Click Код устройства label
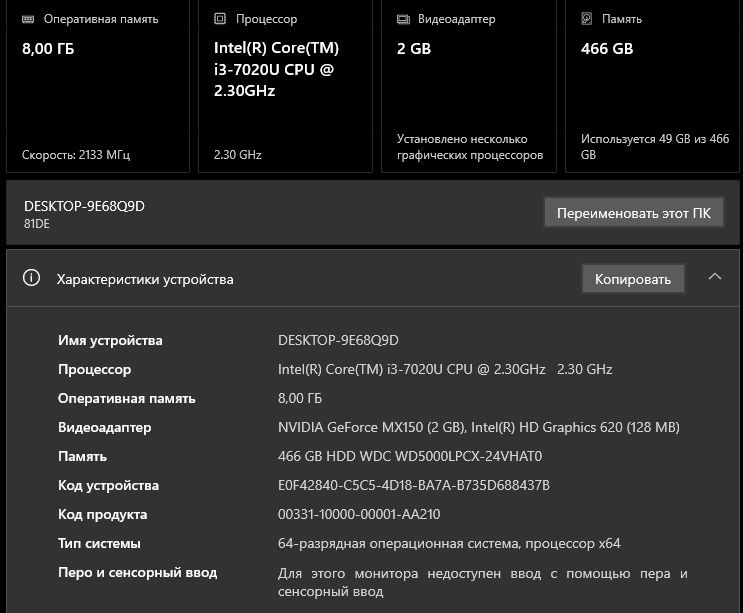 coord(108,486)
